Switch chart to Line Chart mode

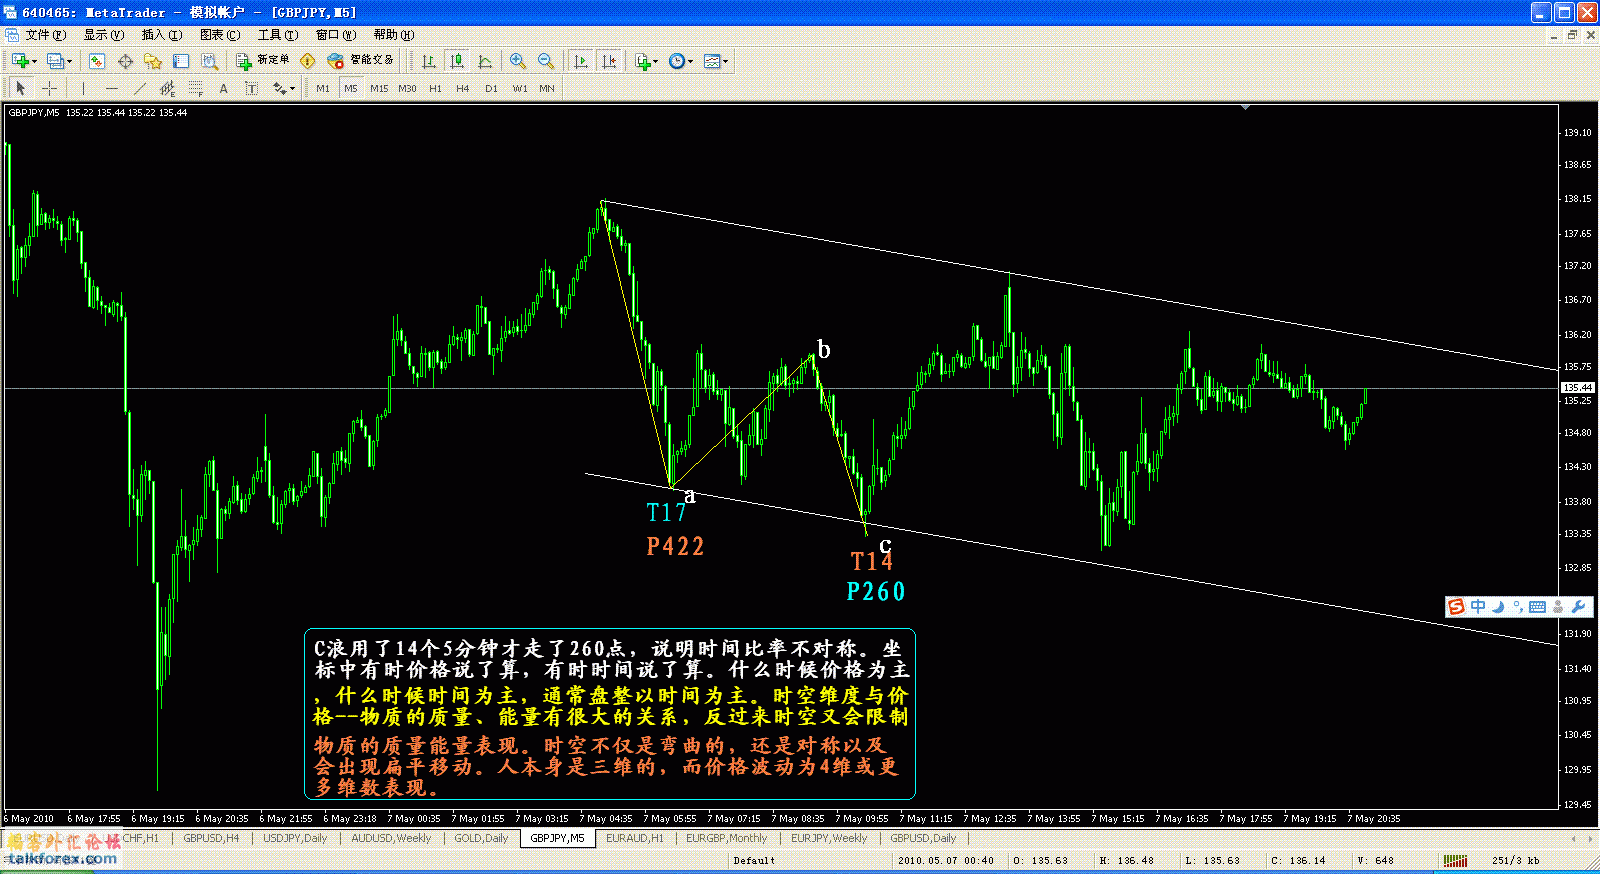click(x=485, y=61)
